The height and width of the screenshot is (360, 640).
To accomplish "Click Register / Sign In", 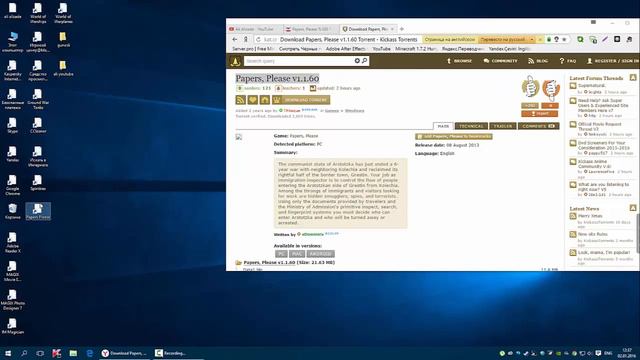I will tap(613, 61).
